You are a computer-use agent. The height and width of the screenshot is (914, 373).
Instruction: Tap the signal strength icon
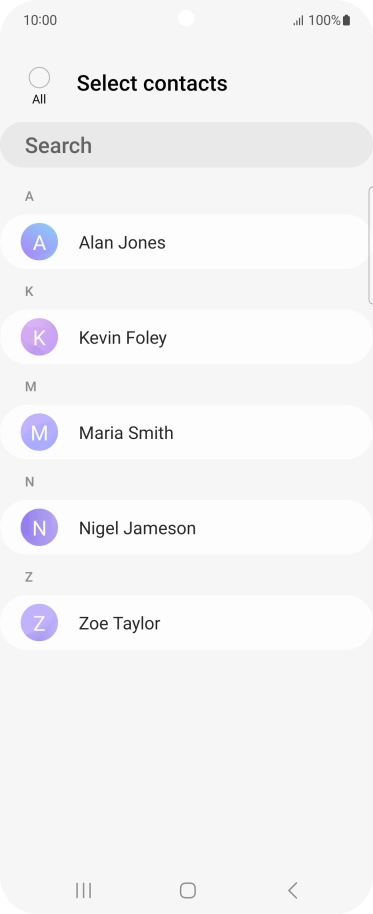pyautogui.click(x=298, y=21)
